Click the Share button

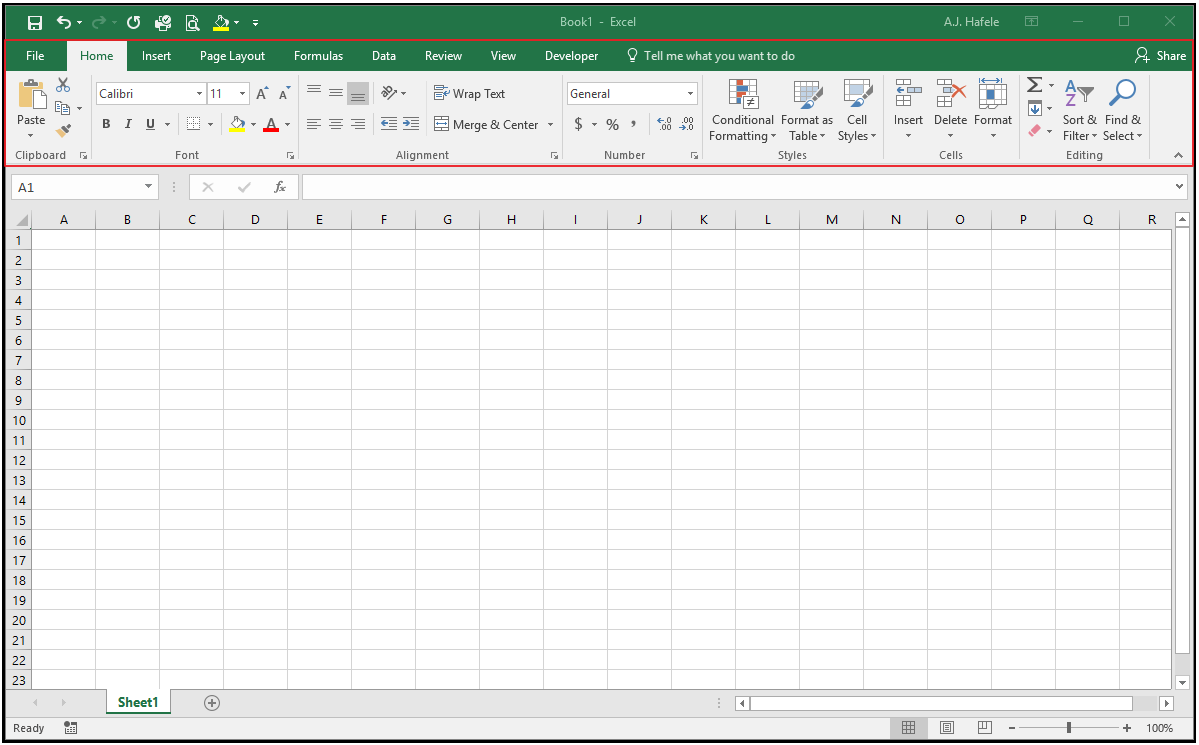click(1160, 56)
